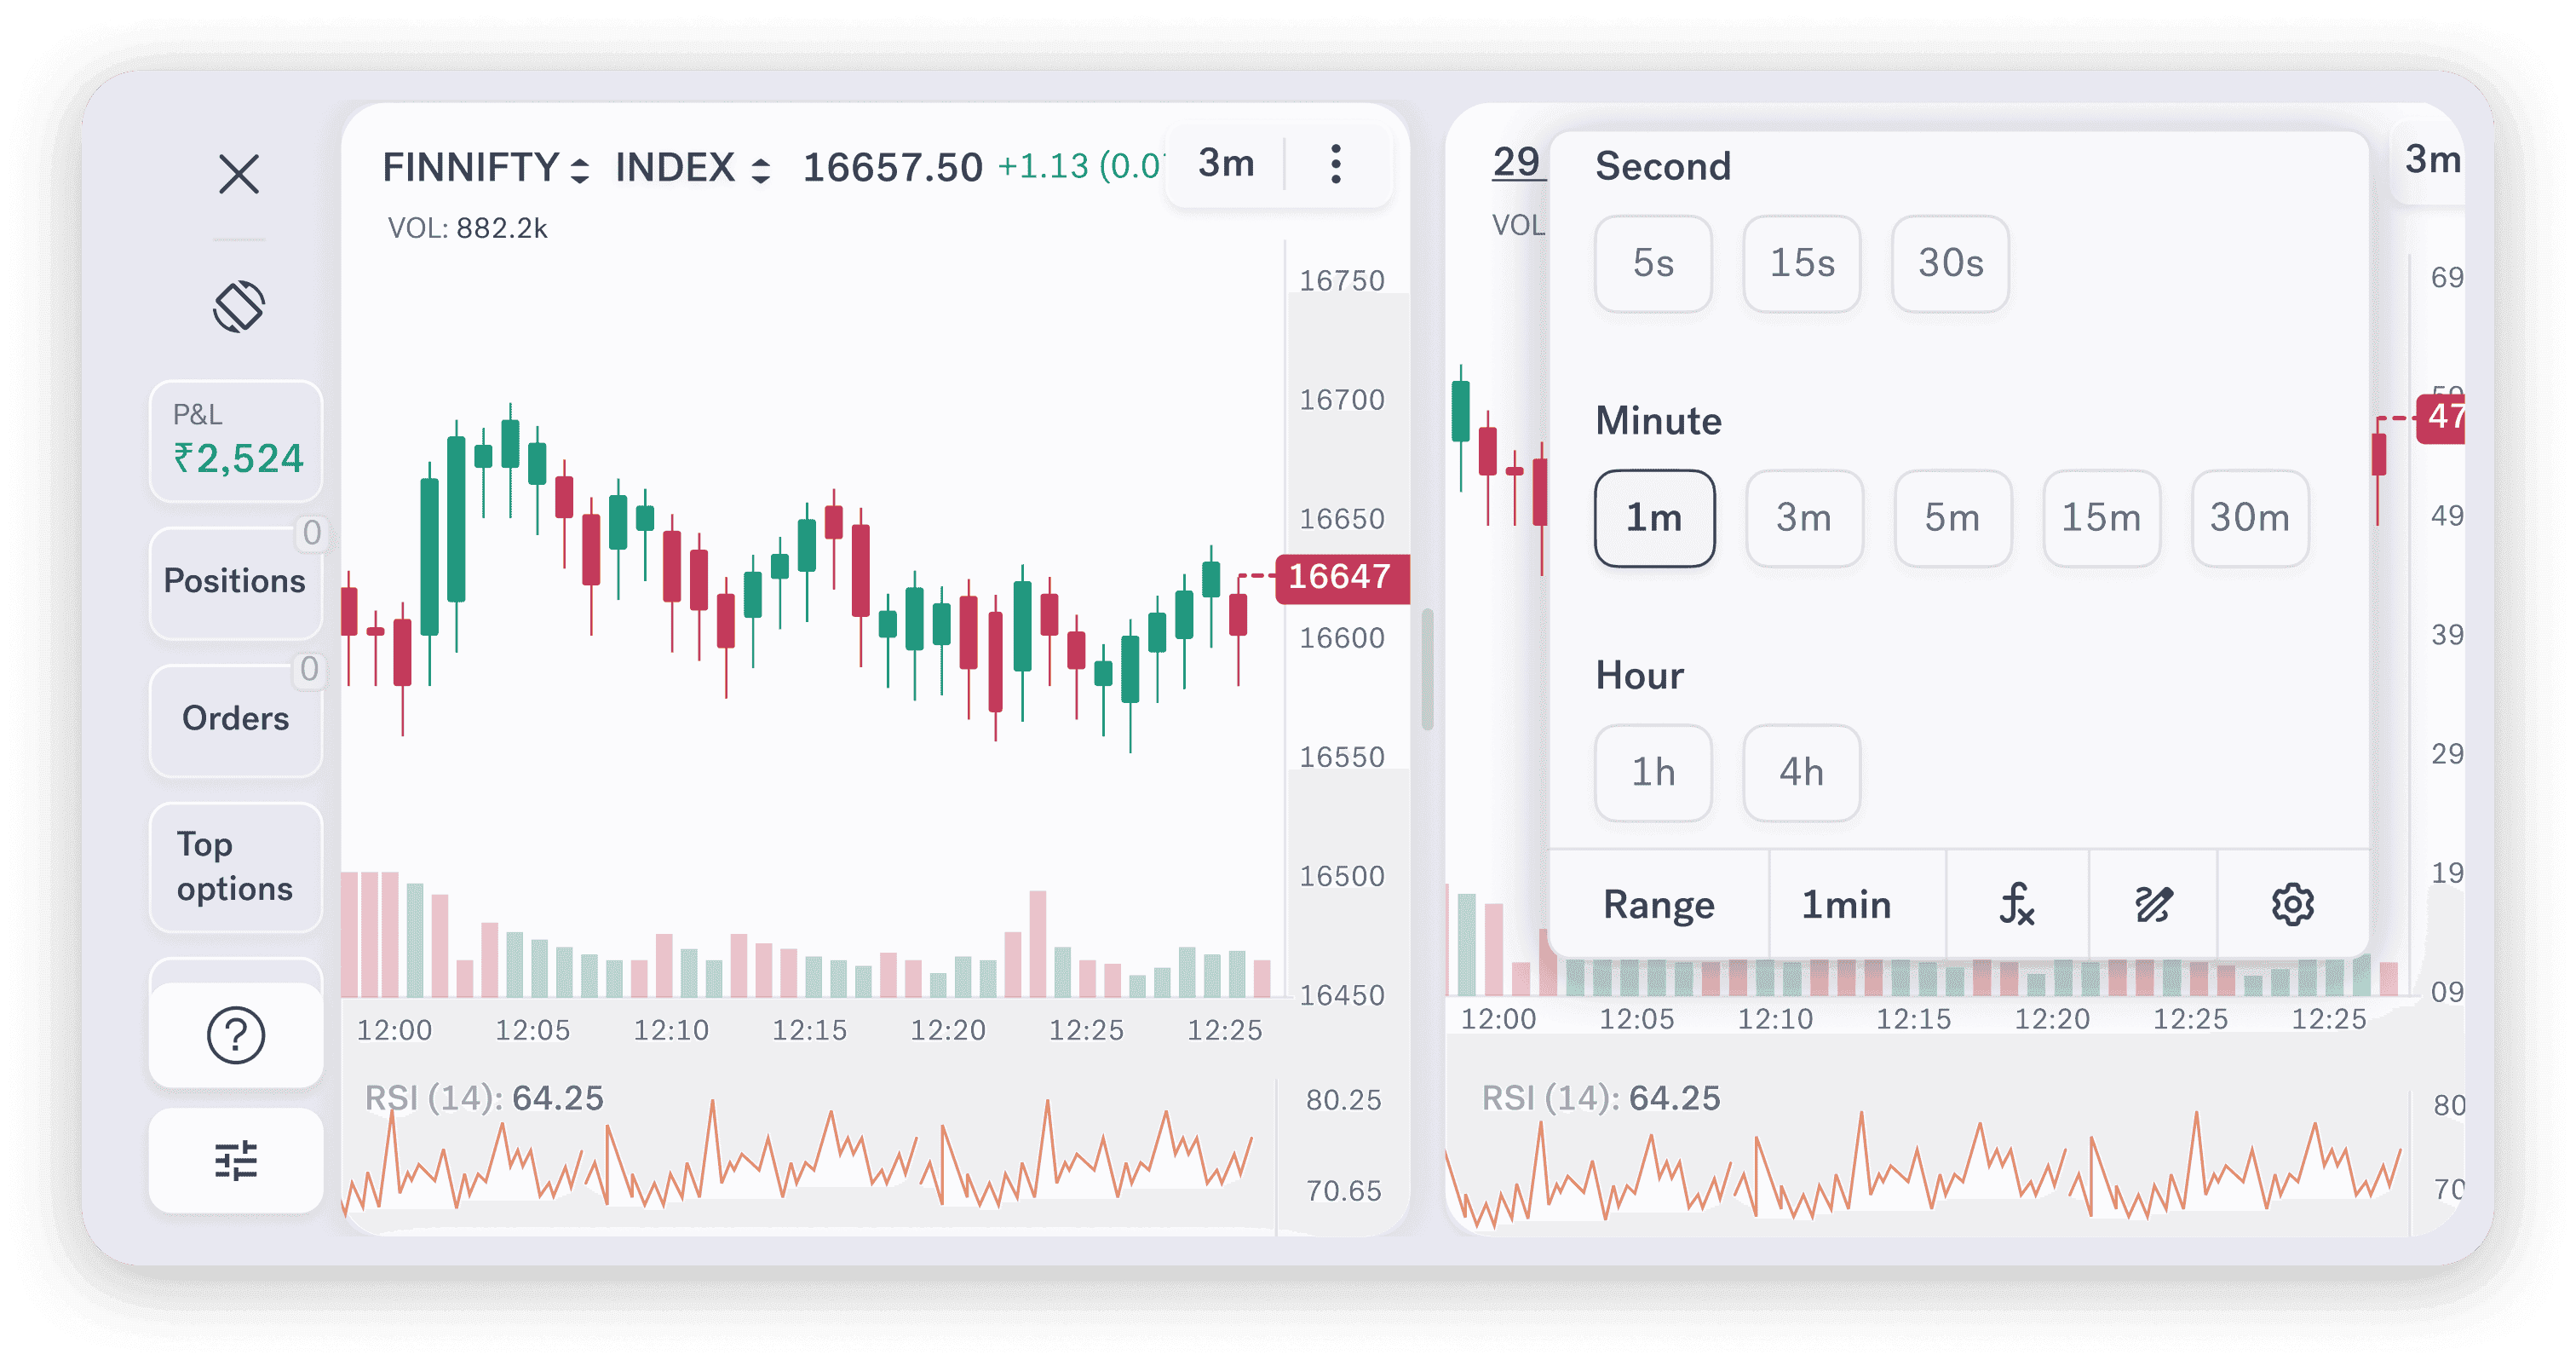Click the 16647 price label on the axis
Viewport: 2576px width, 1360px height.
[x=1342, y=576]
